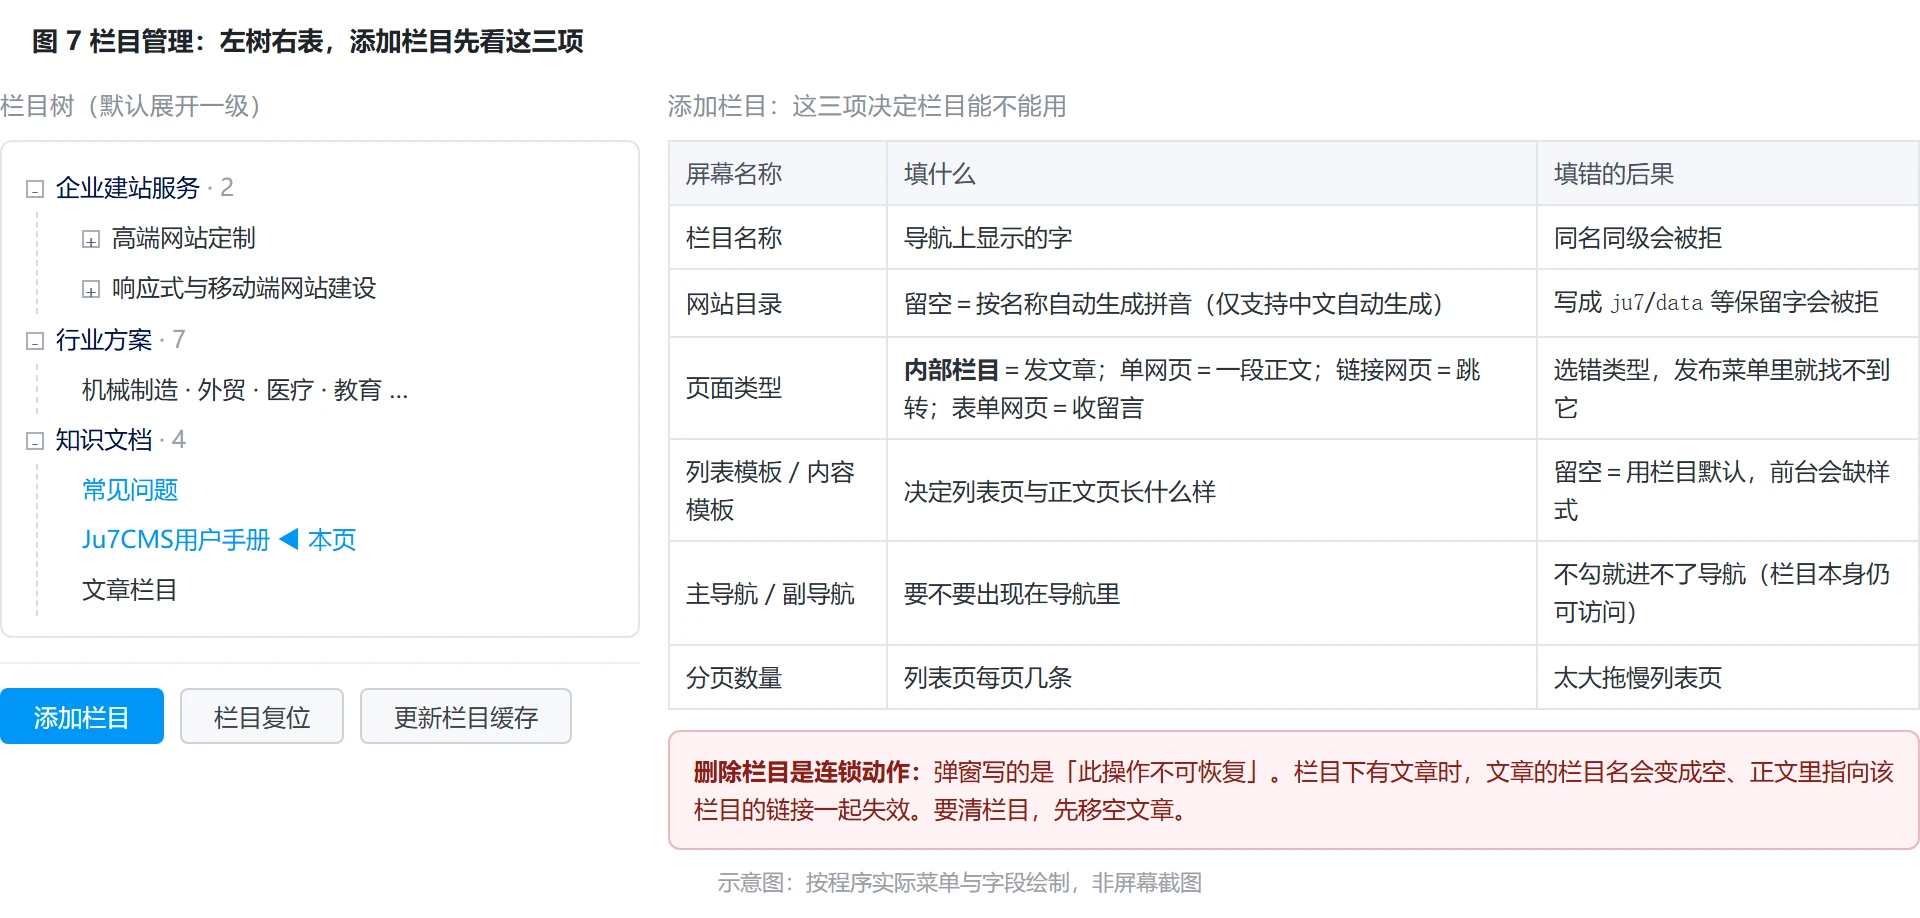Click the 主导航 / 副导航 cell
1920x918 pixels.
tap(778, 594)
